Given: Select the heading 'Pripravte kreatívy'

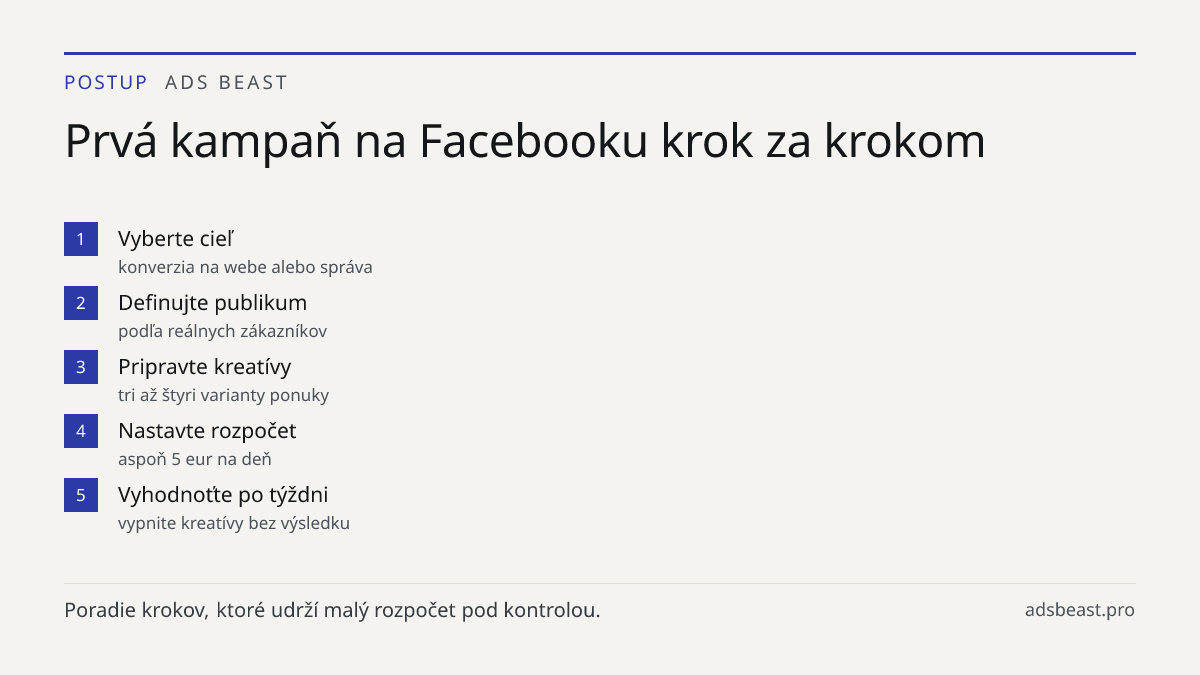Looking at the screenshot, I should click(204, 367).
